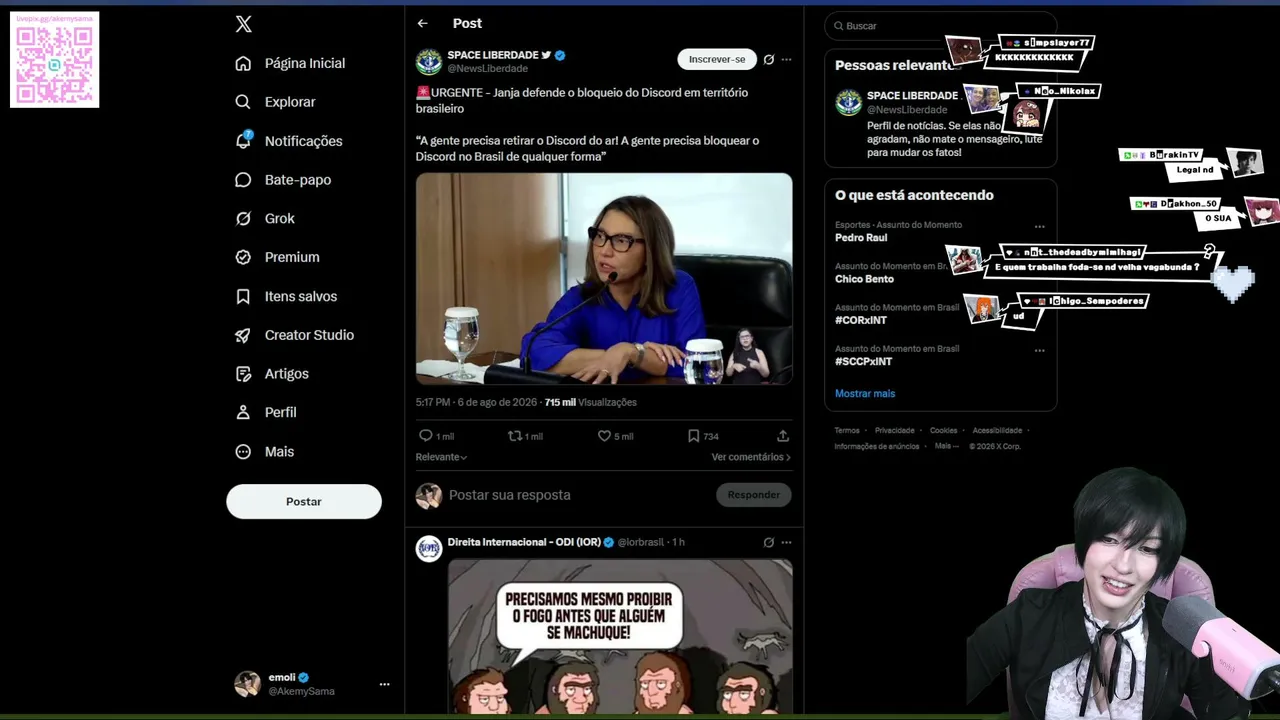Bookmark the post with 734 saves
The height and width of the screenshot is (720, 1280).
point(693,436)
